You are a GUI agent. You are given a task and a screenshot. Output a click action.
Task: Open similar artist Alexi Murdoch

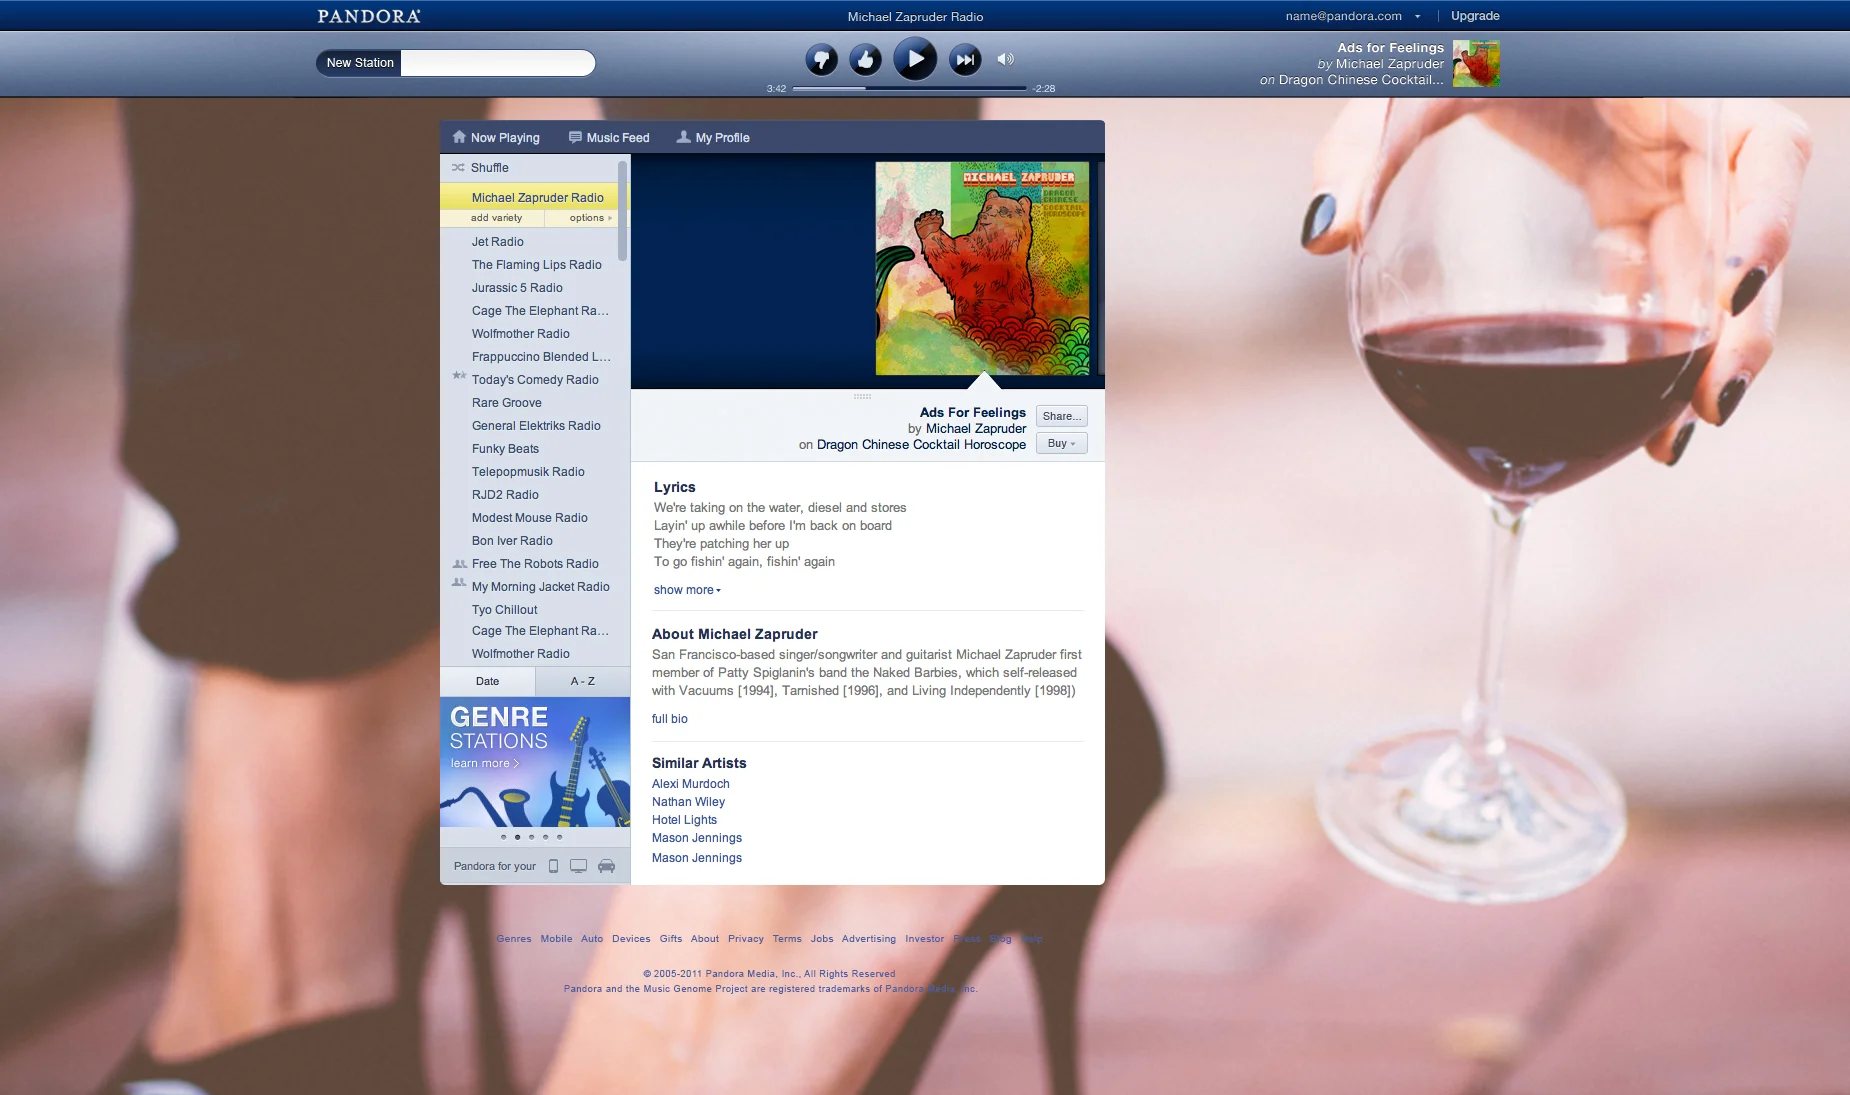(x=691, y=784)
